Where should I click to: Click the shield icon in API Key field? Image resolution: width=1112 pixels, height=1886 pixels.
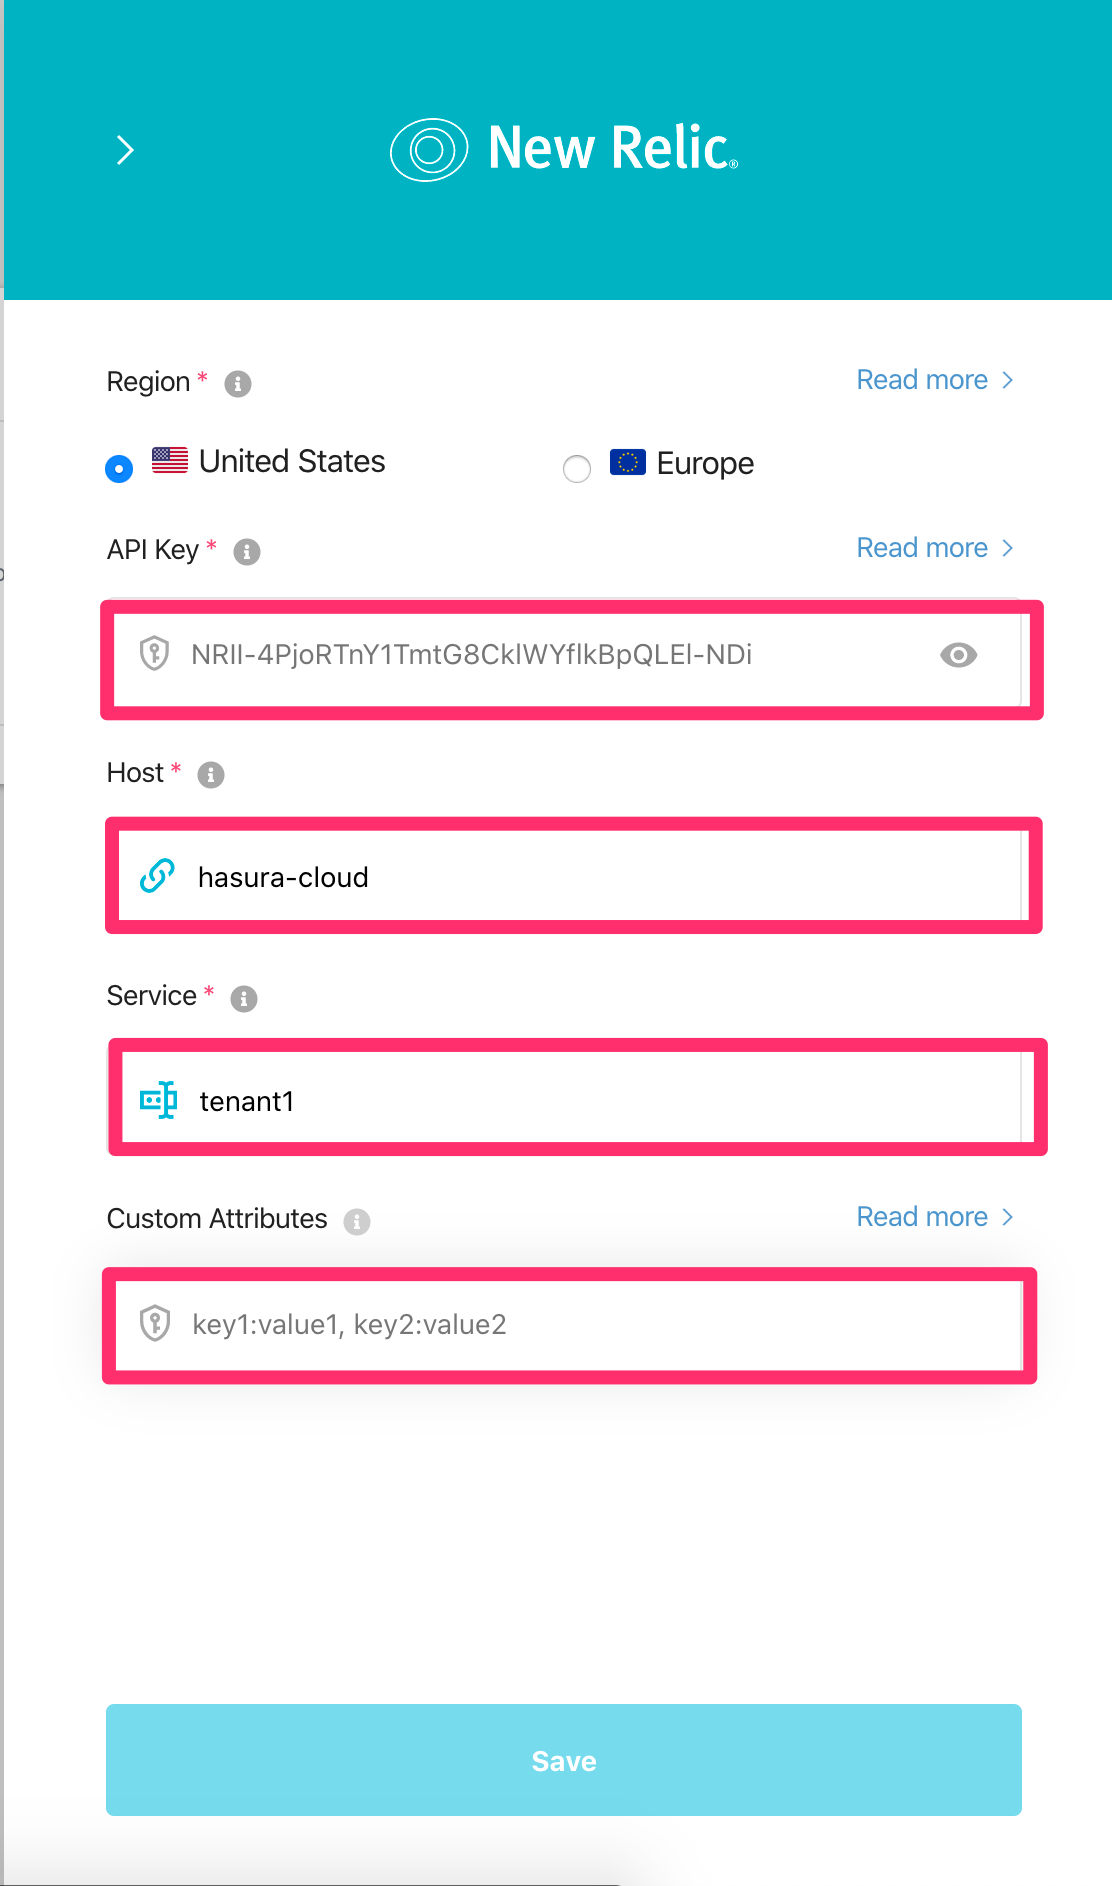click(155, 655)
